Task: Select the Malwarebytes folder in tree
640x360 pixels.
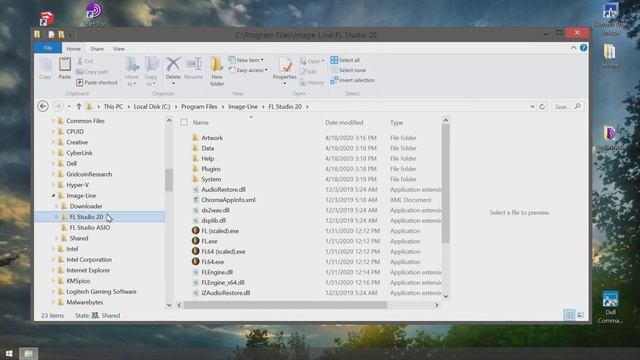Action: tap(84, 302)
